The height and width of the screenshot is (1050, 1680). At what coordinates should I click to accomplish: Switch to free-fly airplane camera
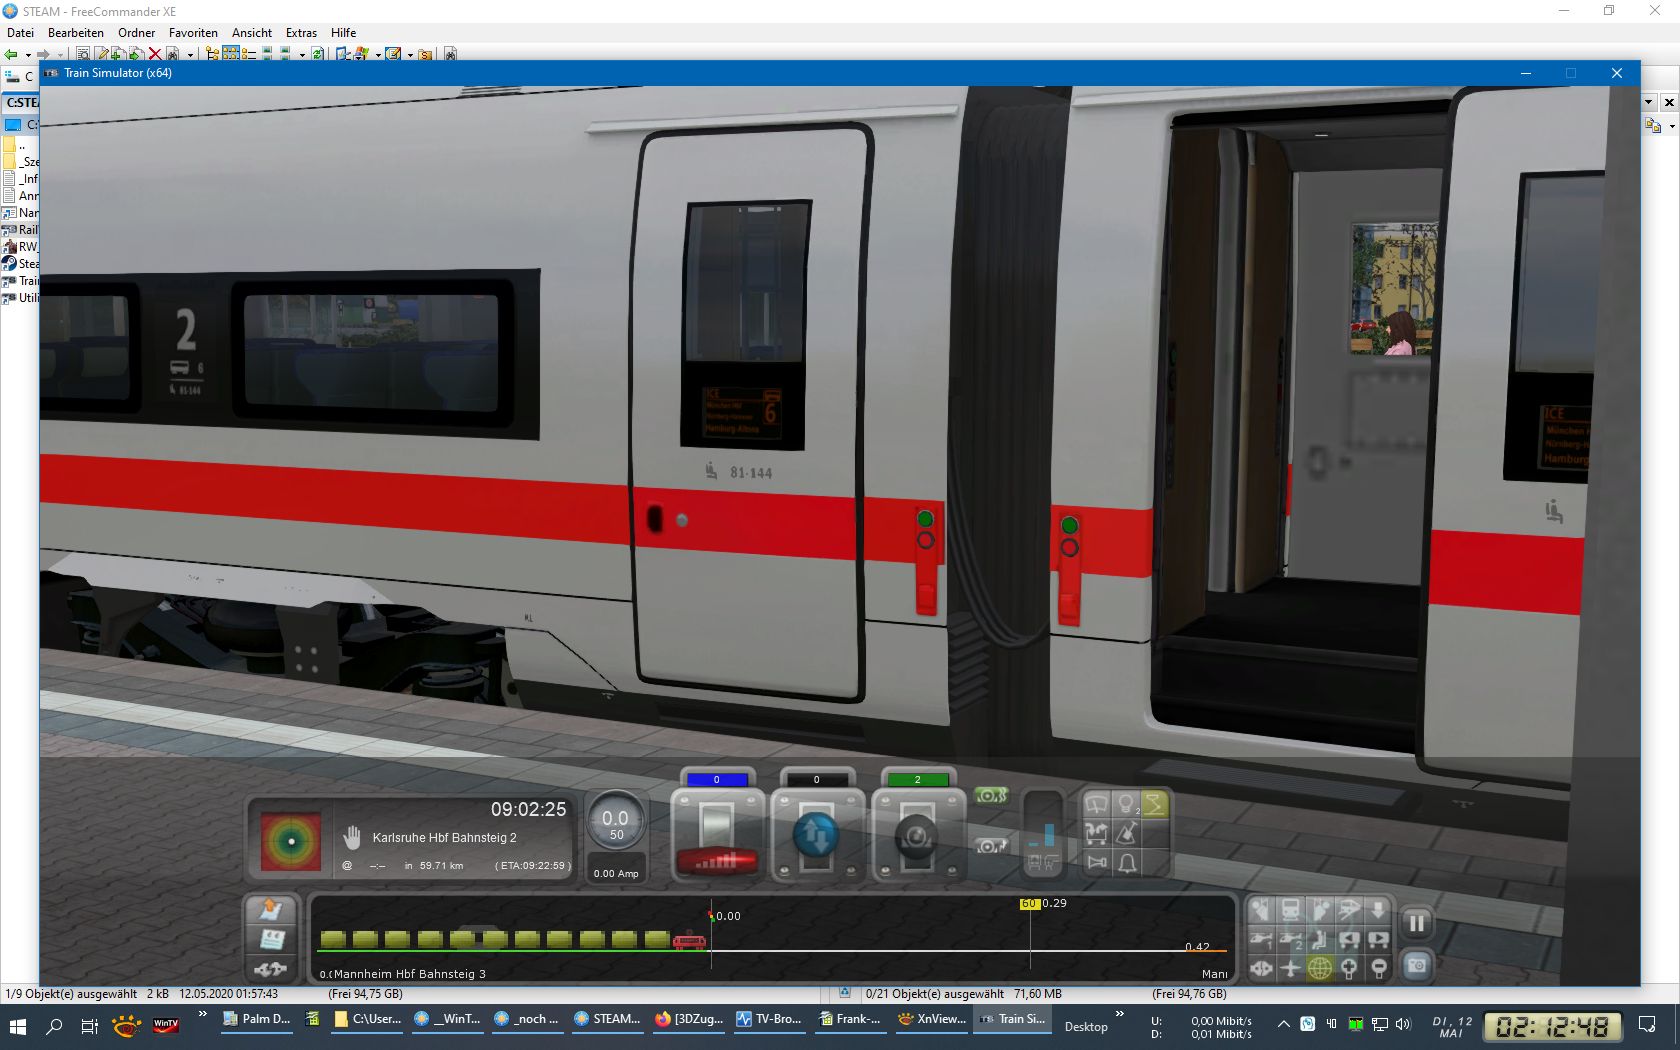pyautogui.click(x=1291, y=968)
